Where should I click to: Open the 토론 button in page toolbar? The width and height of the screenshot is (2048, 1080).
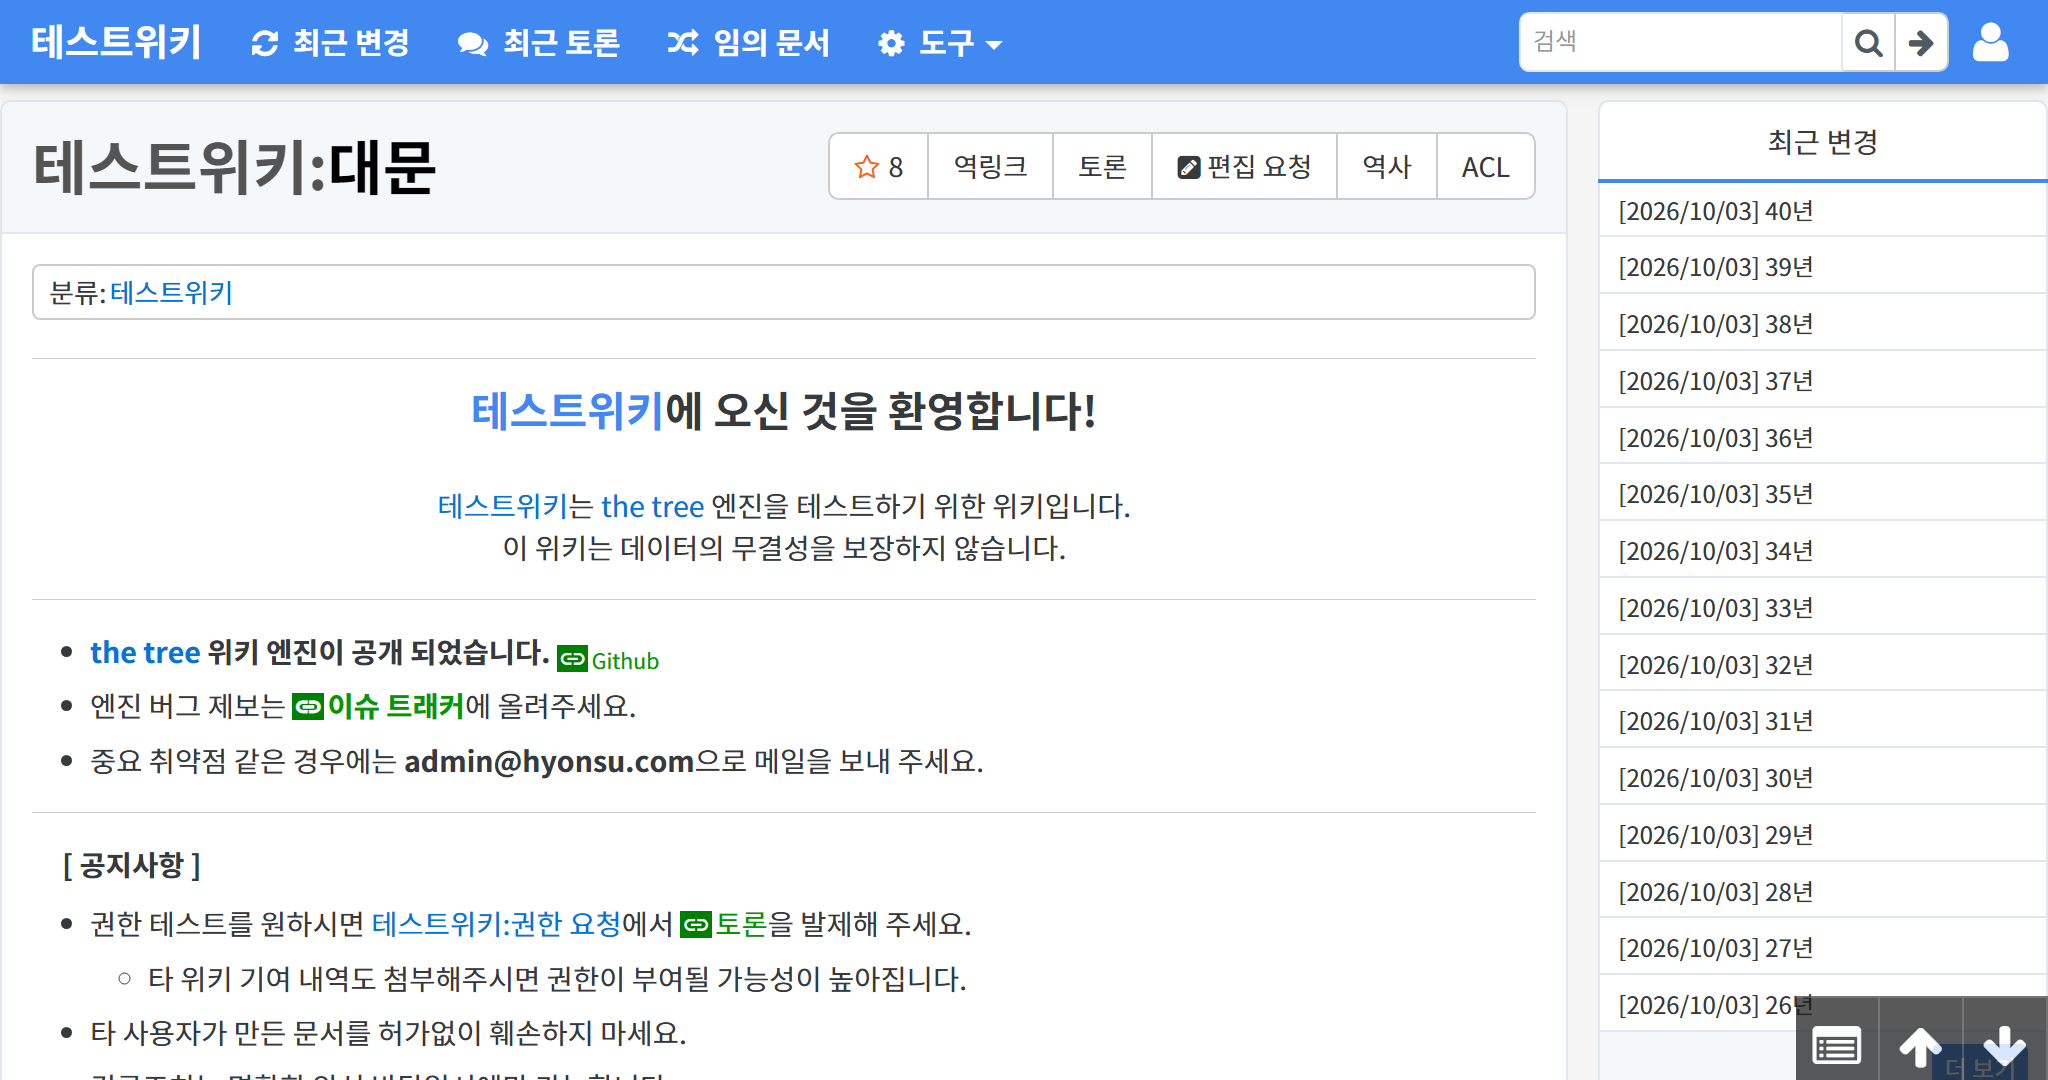tap(1102, 167)
